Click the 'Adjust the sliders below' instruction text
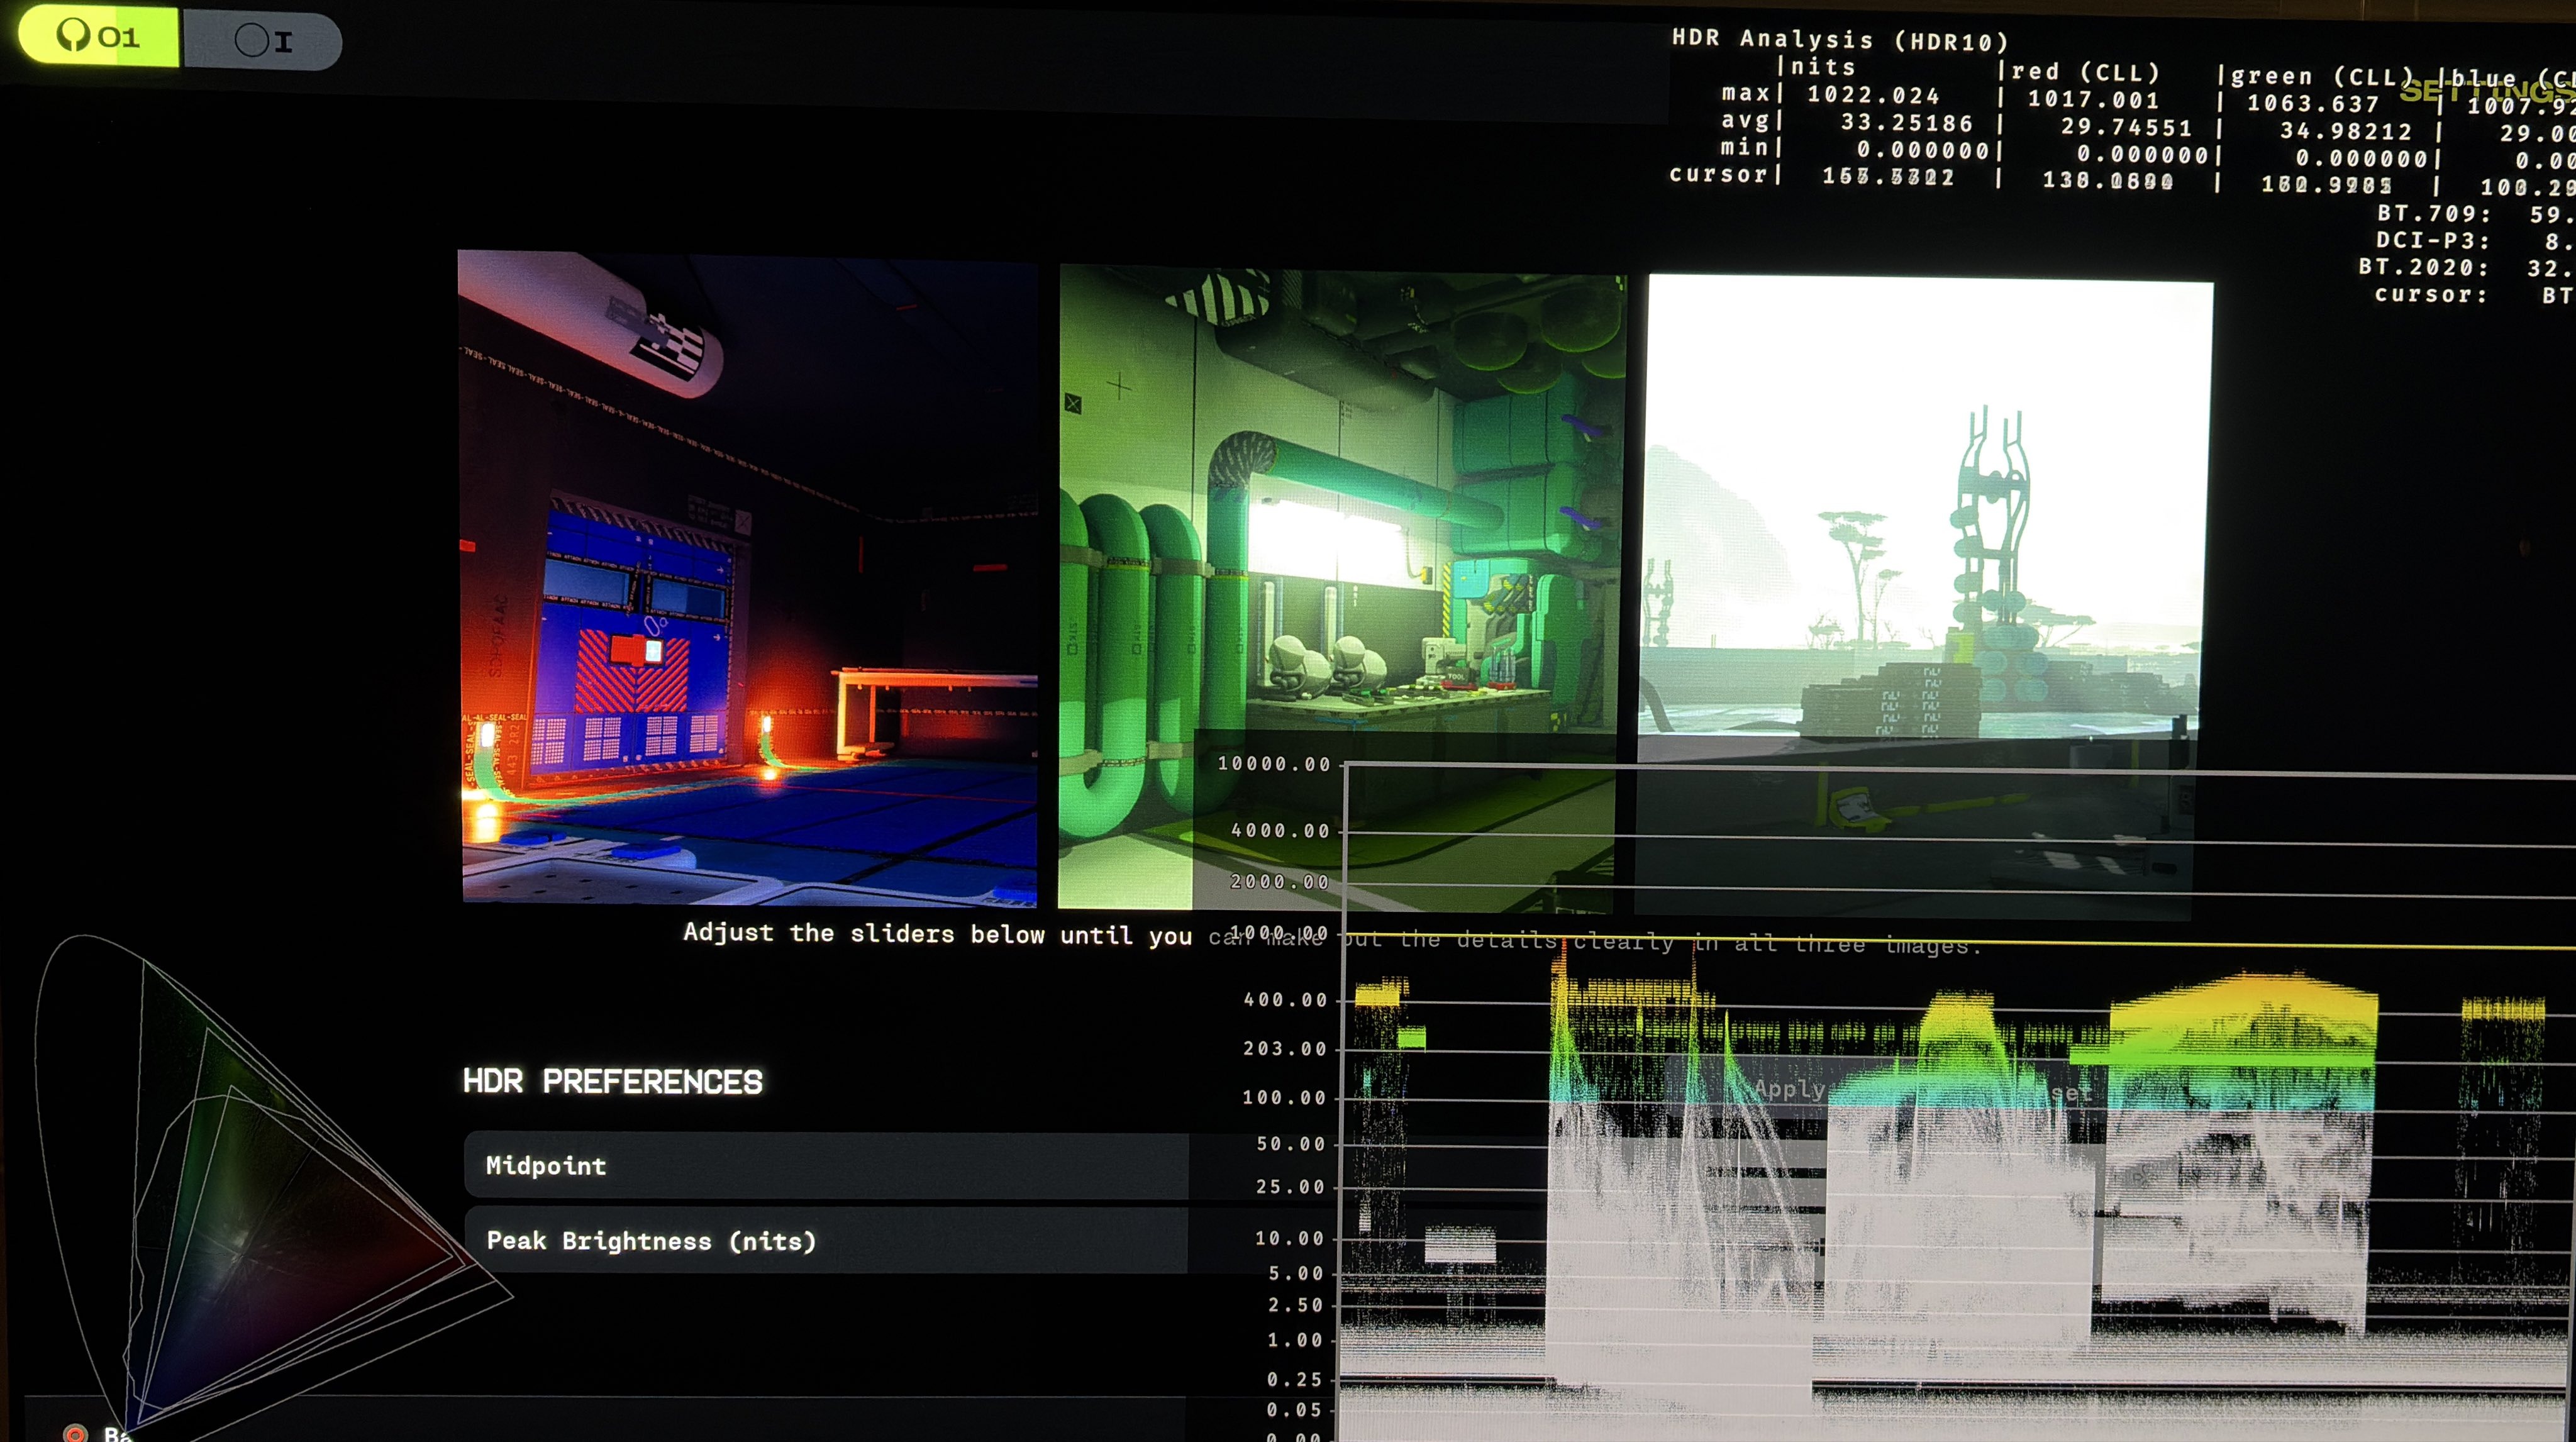2576x1442 pixels. (1332, 938)
